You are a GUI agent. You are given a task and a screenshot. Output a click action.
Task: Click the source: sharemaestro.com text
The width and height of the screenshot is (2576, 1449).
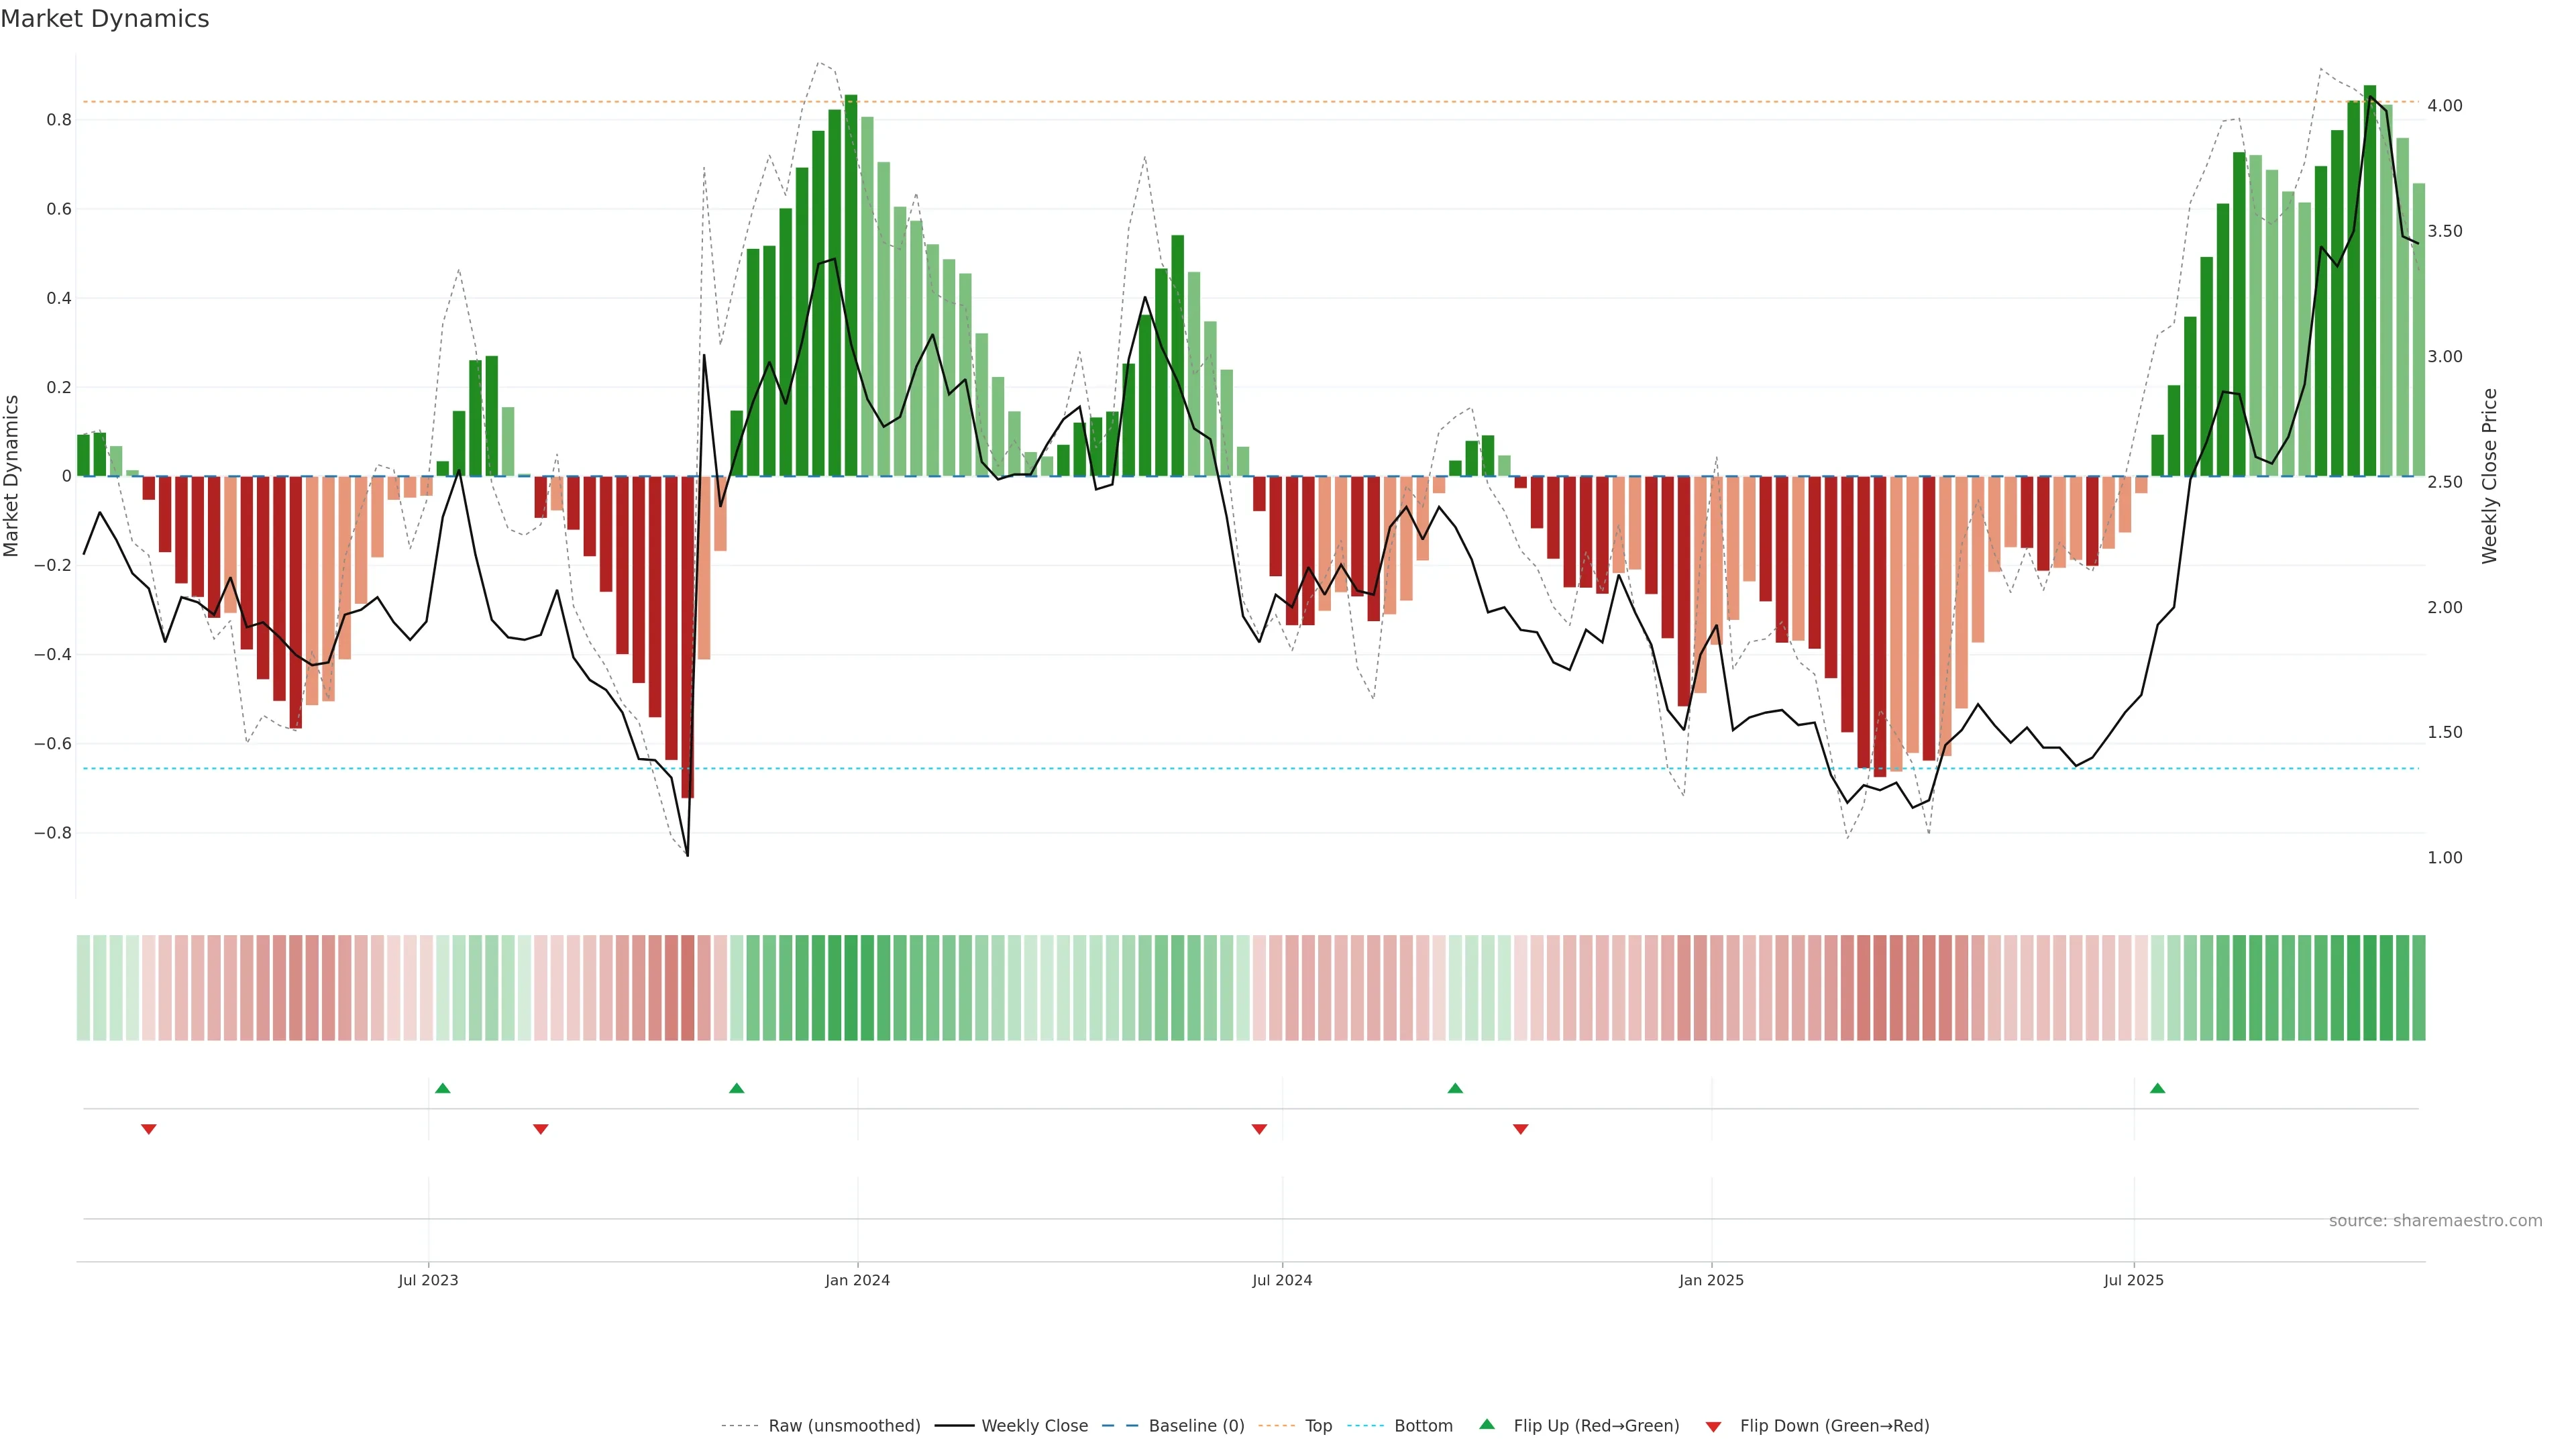pyautogui.click(x=2435, y=1221)
